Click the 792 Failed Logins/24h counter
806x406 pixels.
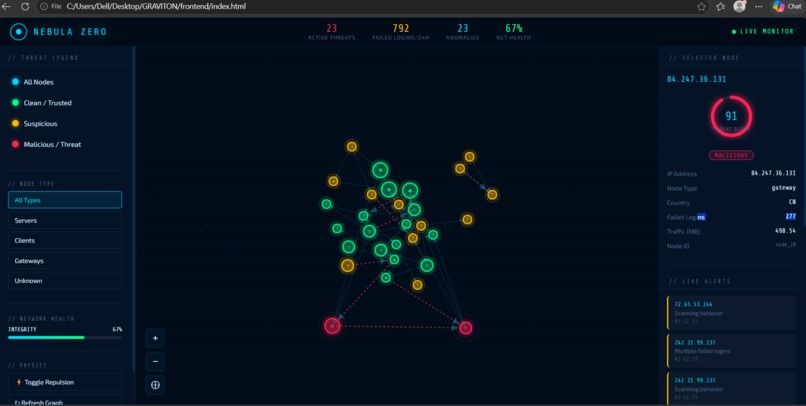click(x=400, y=31)
